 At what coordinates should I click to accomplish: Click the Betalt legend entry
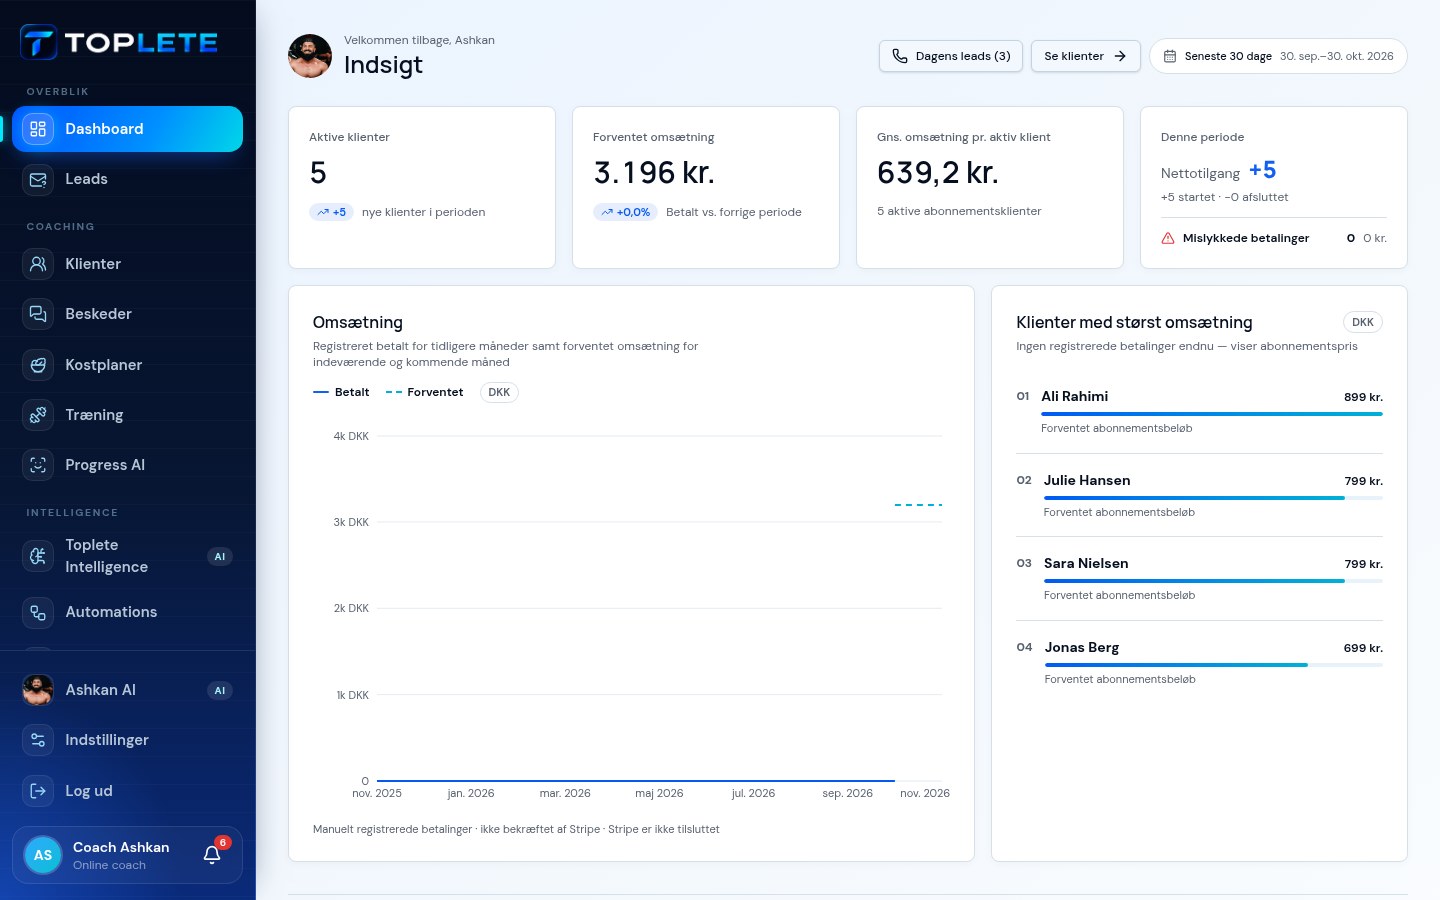341,392
